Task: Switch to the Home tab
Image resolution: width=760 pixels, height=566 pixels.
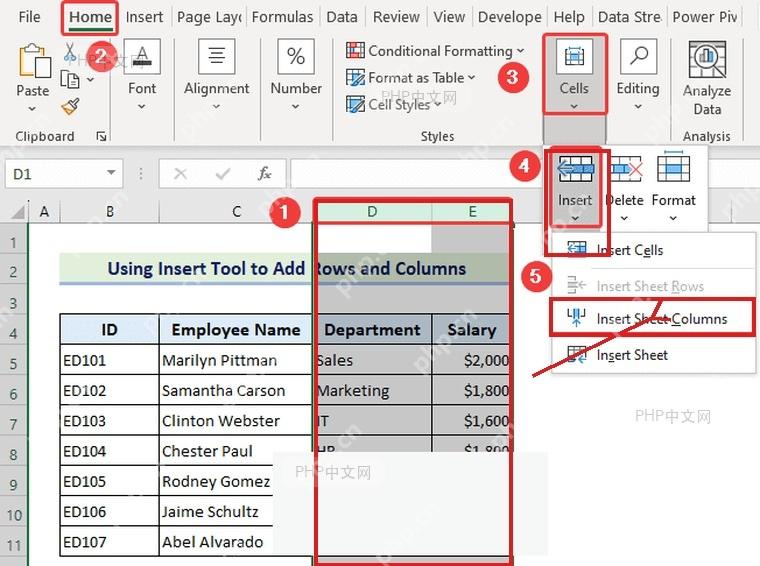Action: click(x=90, y=17)
